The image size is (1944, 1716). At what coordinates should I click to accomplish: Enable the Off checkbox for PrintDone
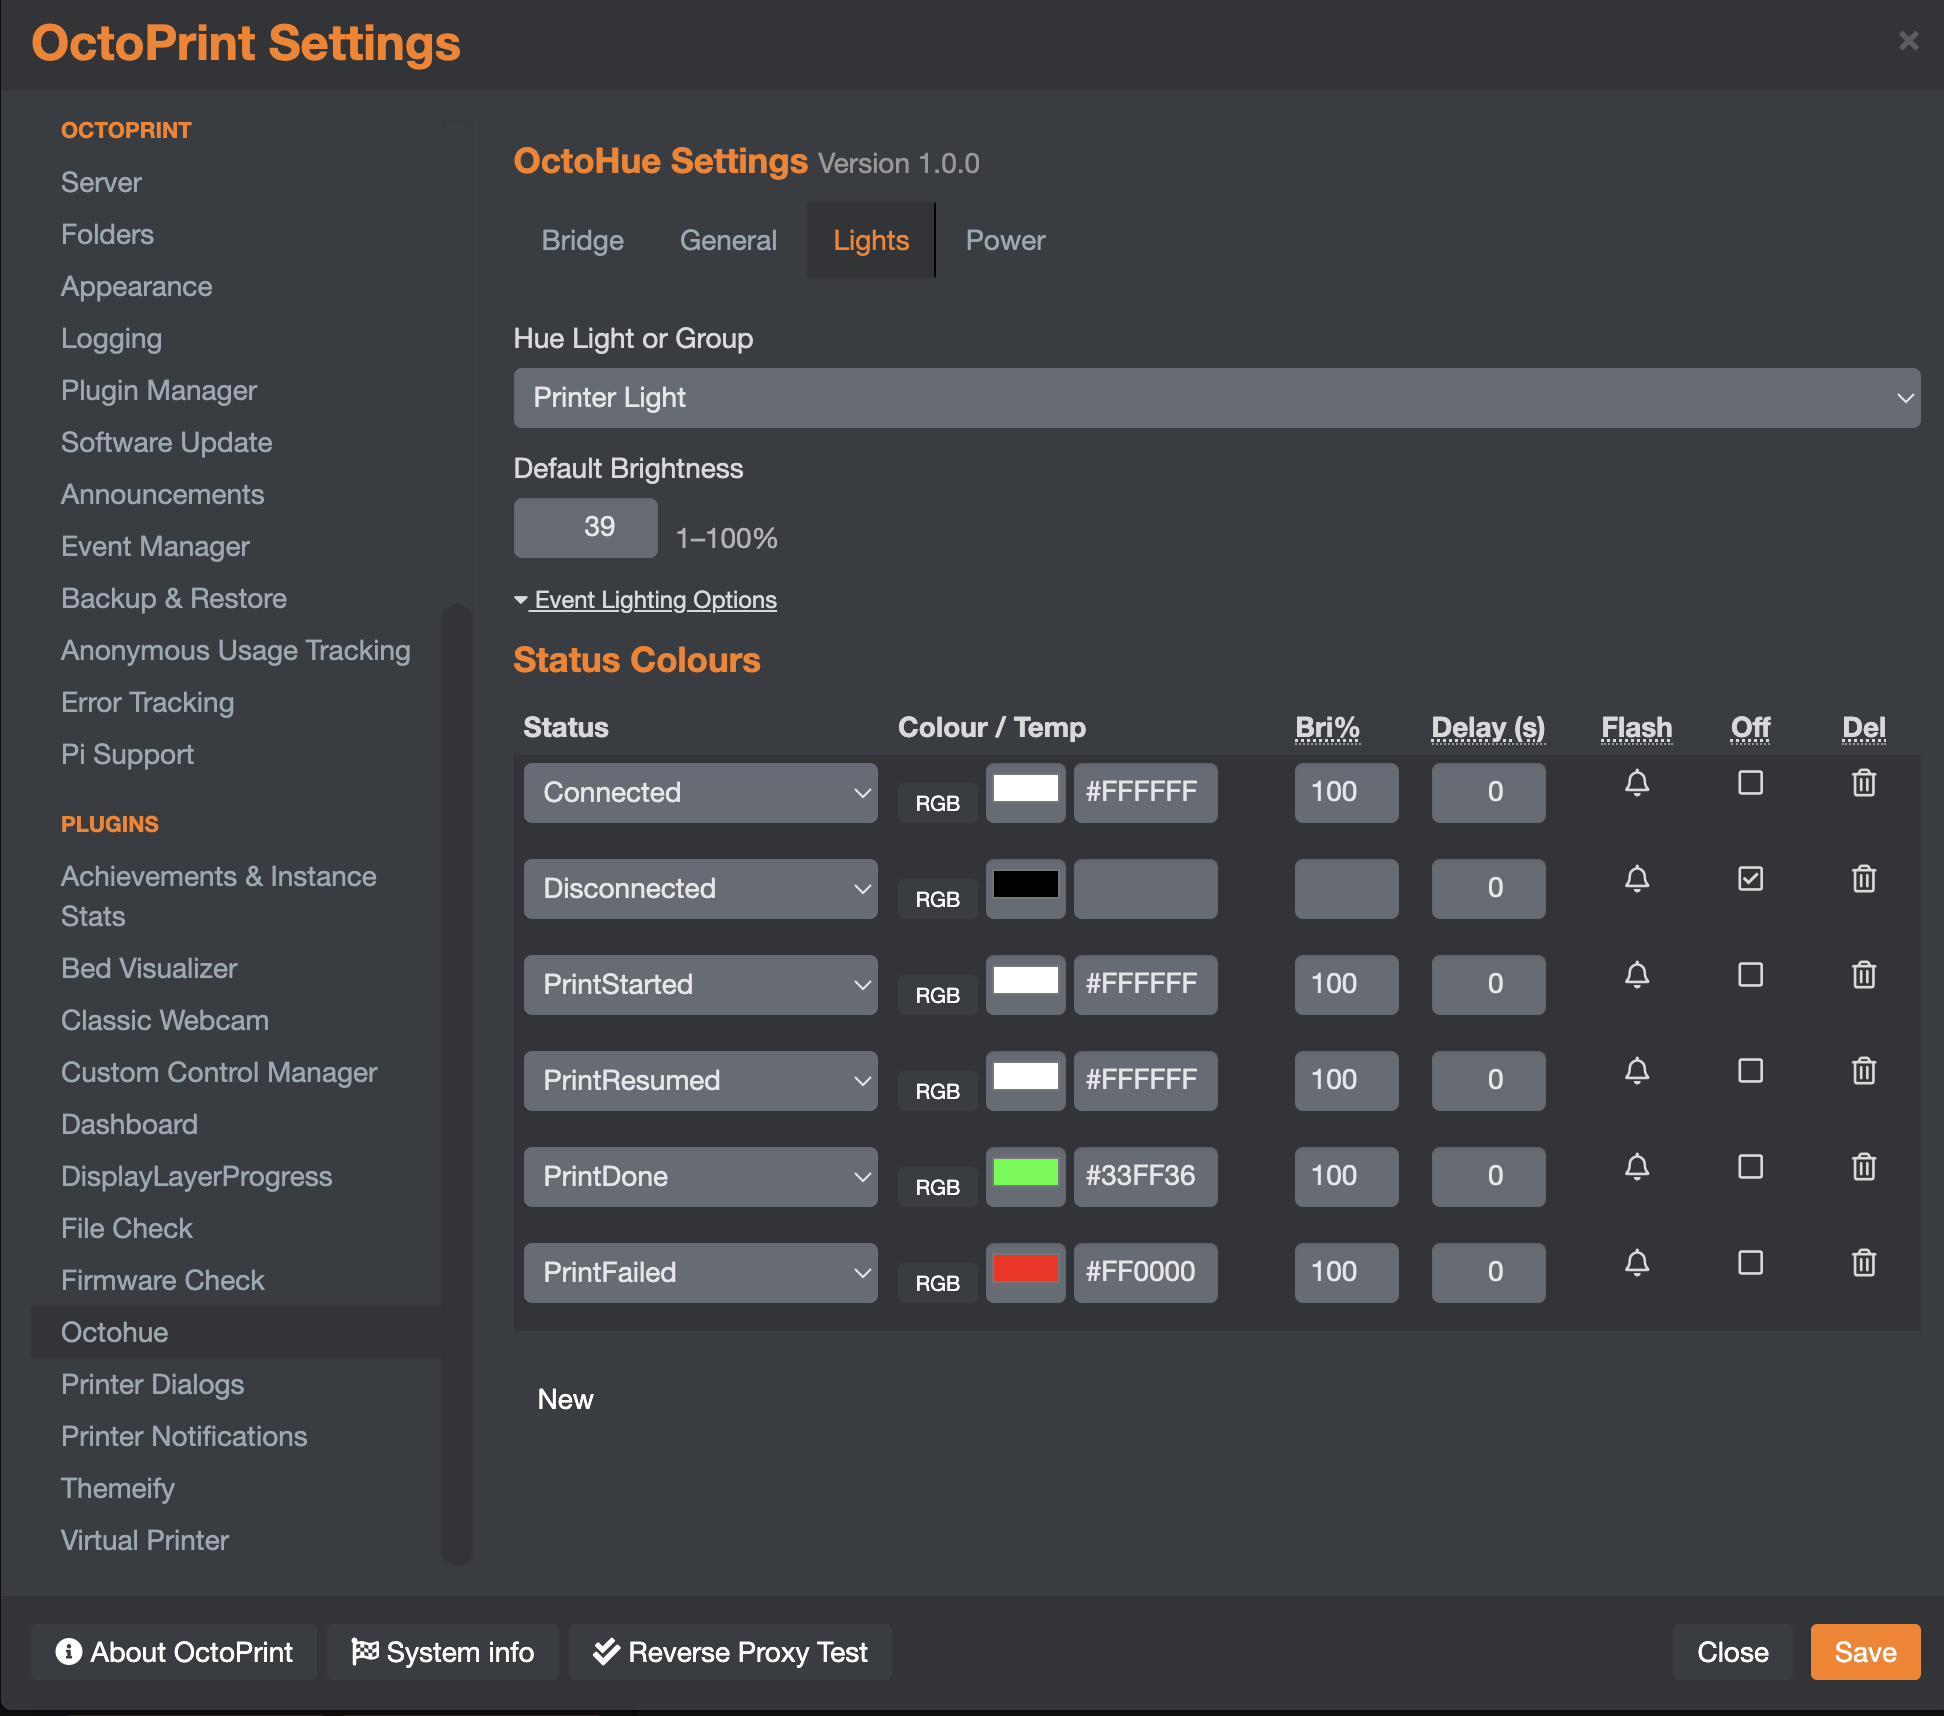coord(1750,1167)
